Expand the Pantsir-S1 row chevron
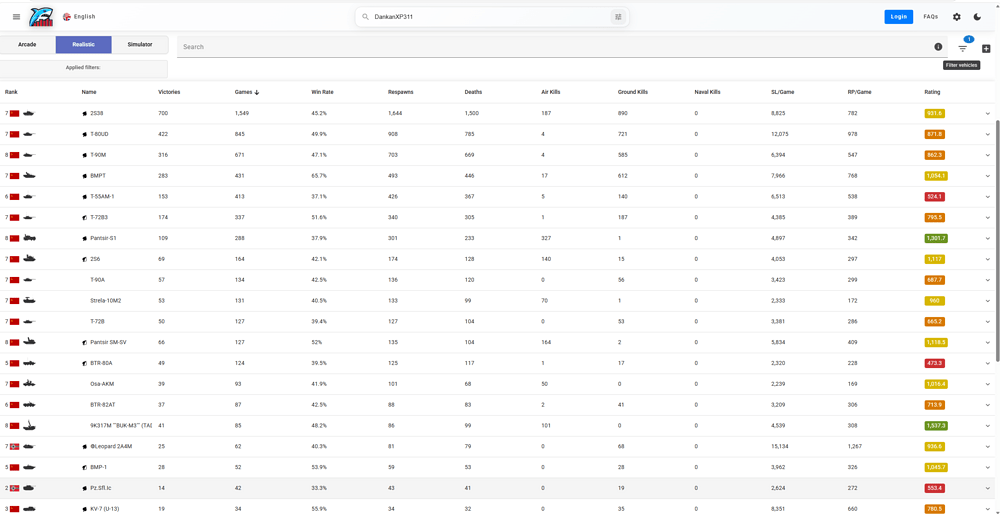Image resolution: width=1000 pixels, height=514 pixels. tap(987, 238)
